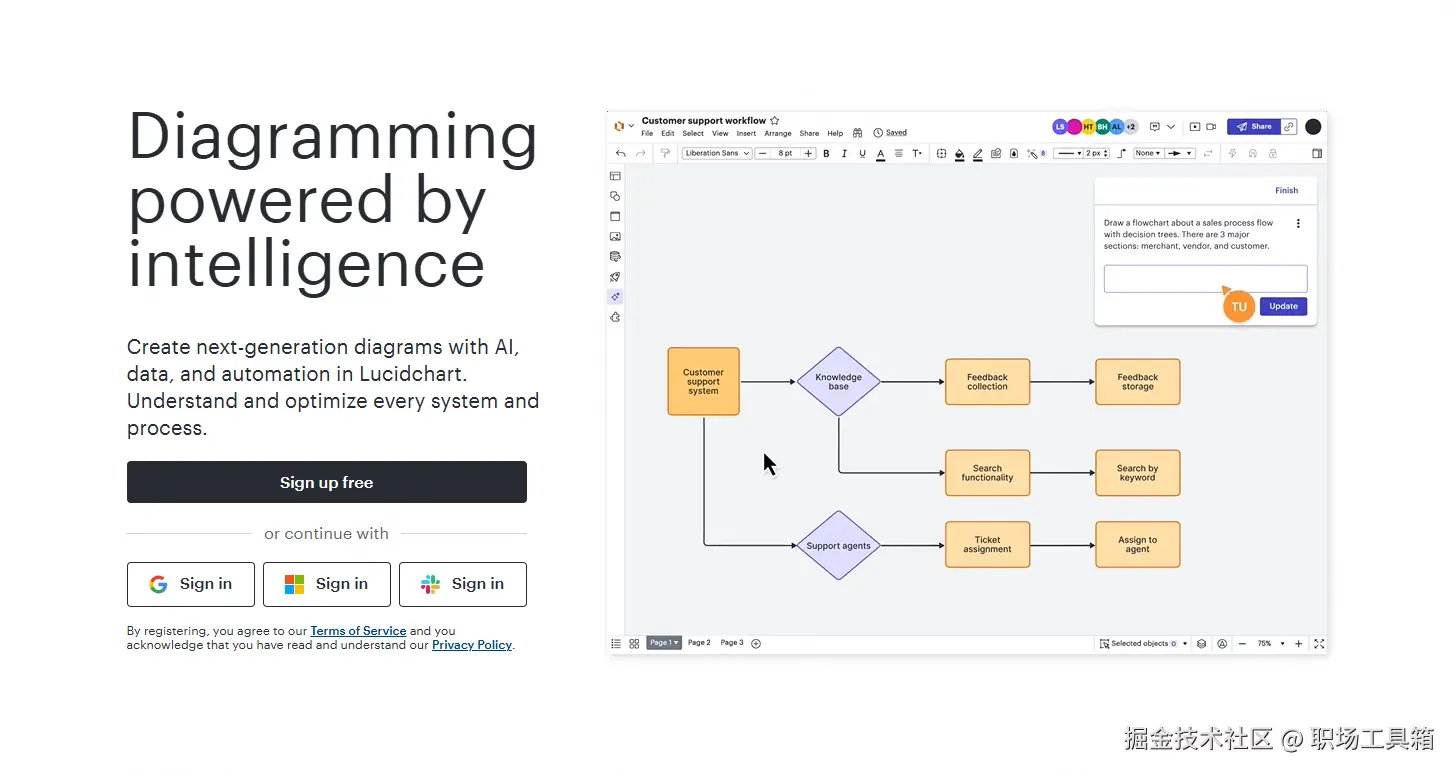1456x774 pixels.
Task: Open the Arrange menu
Action: pyautogui.click(x=778, y=133)
